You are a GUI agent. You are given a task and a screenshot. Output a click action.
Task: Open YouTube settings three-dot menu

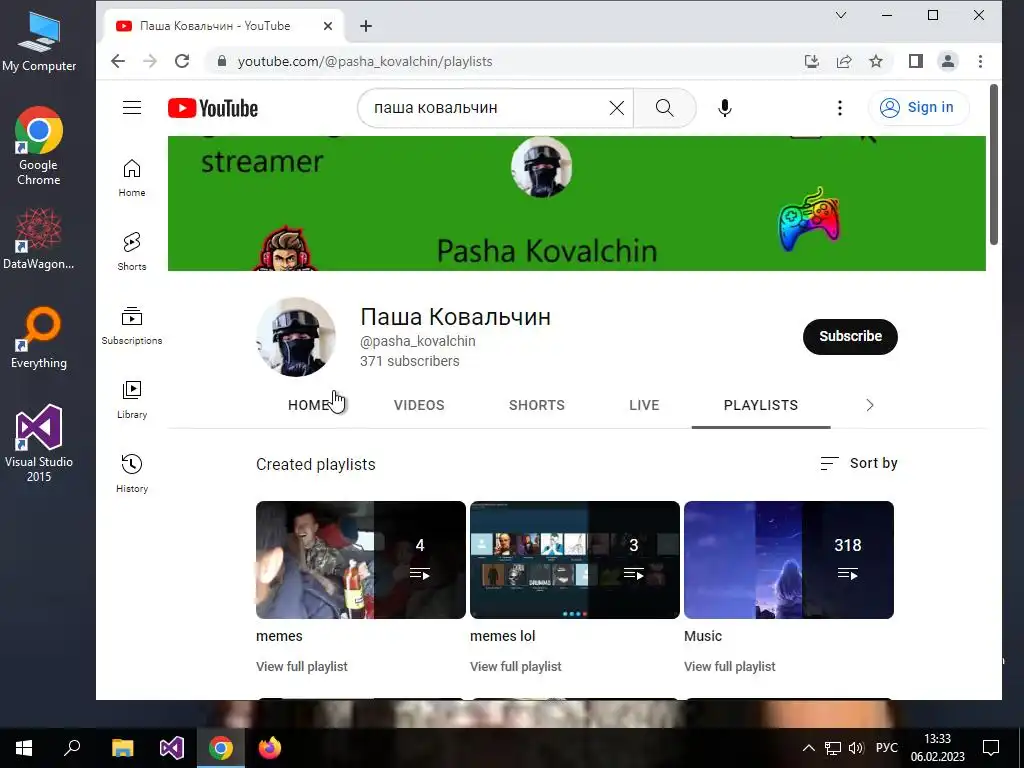click(840, 108)
